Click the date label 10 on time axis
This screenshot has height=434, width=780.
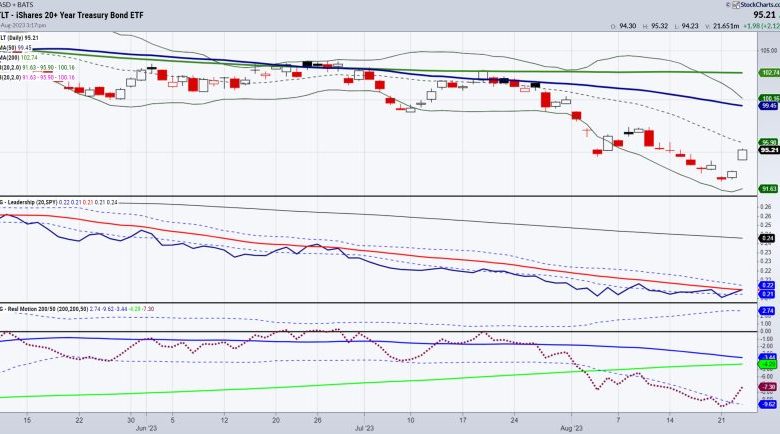coord(411,420)
